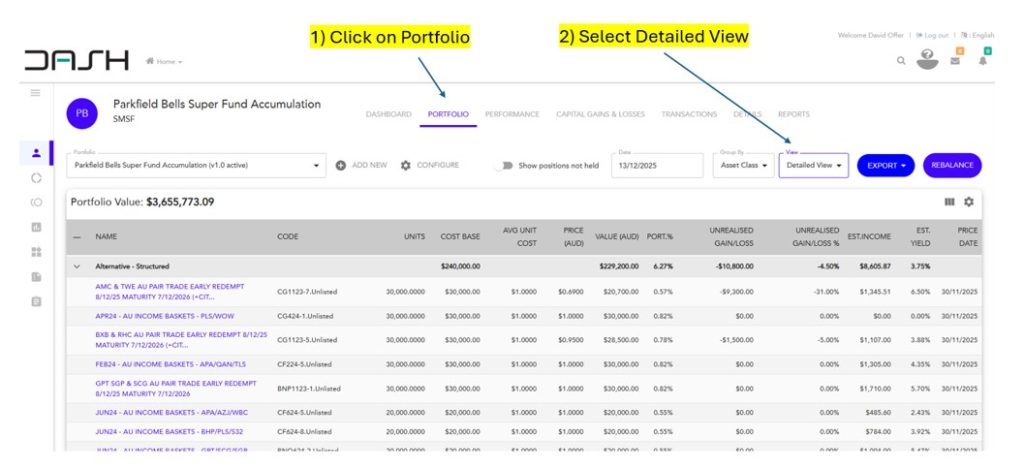Image resolution: width=1024 pixels, height=468 pixels.
Task: Click the Add New plus icon
Action: click(341, 165)
